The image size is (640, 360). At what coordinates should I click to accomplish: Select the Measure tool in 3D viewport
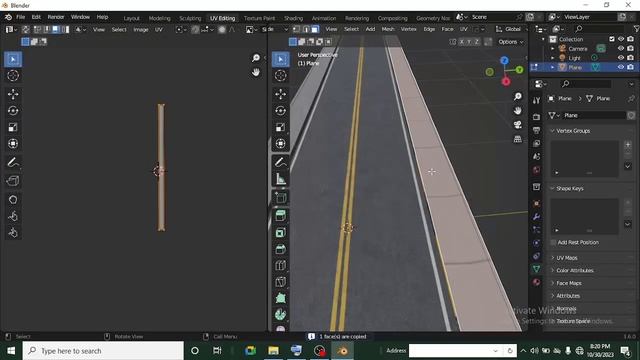tap(280, 179)
